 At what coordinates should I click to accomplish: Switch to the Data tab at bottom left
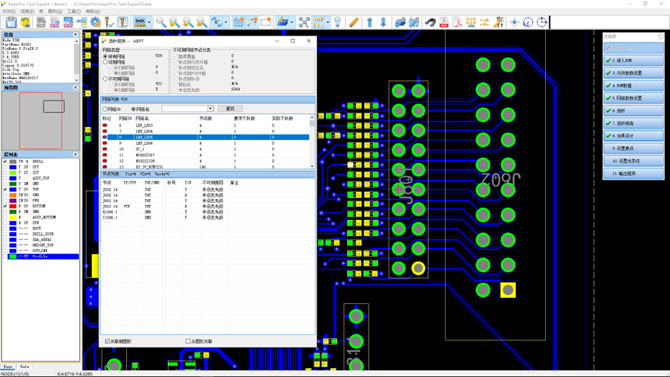click(x=24, y=366)
